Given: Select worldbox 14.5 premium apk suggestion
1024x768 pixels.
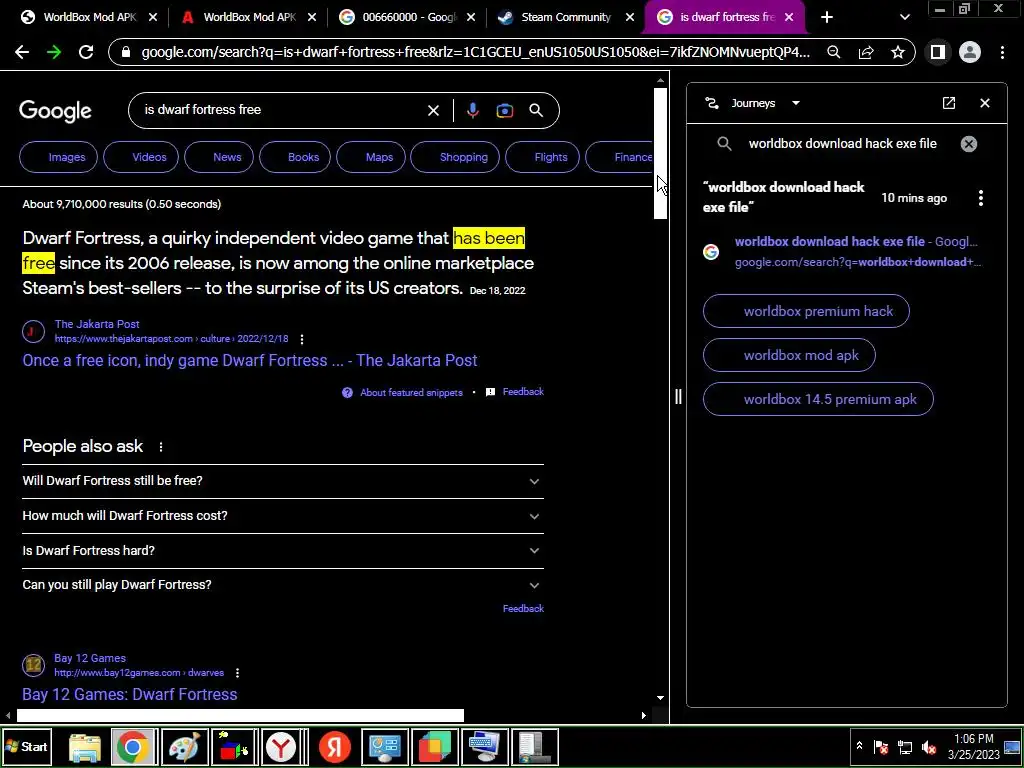Looking at the screenshot, I should [818, 400].
